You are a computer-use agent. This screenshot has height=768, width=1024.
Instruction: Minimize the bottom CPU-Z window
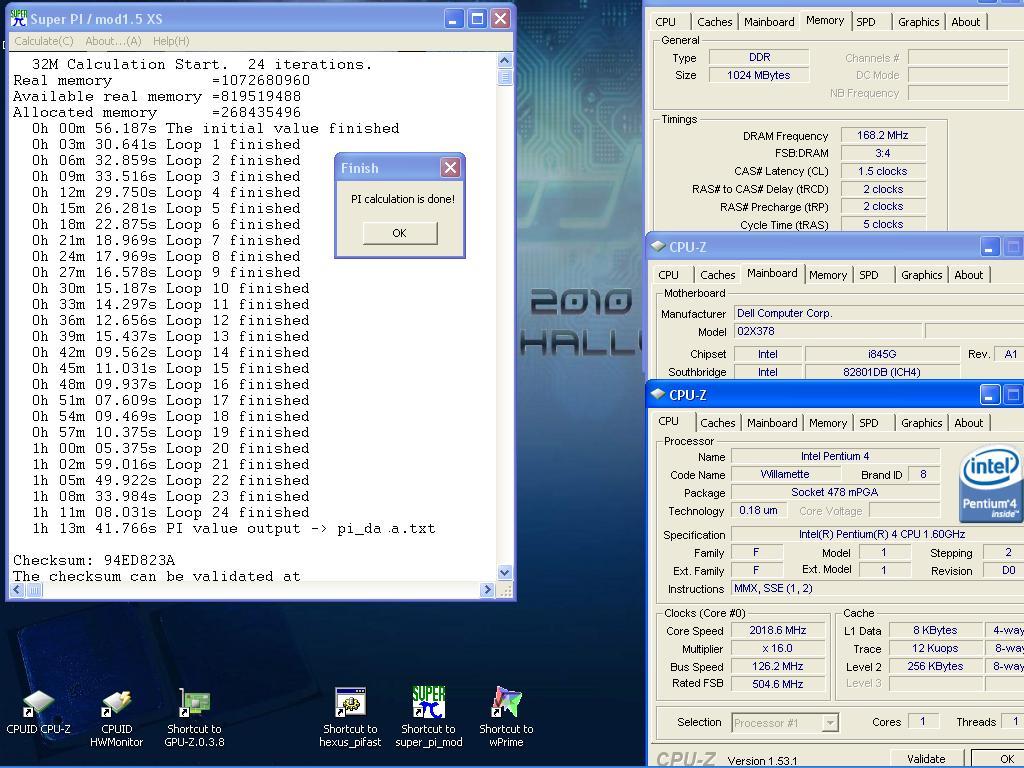989,394
